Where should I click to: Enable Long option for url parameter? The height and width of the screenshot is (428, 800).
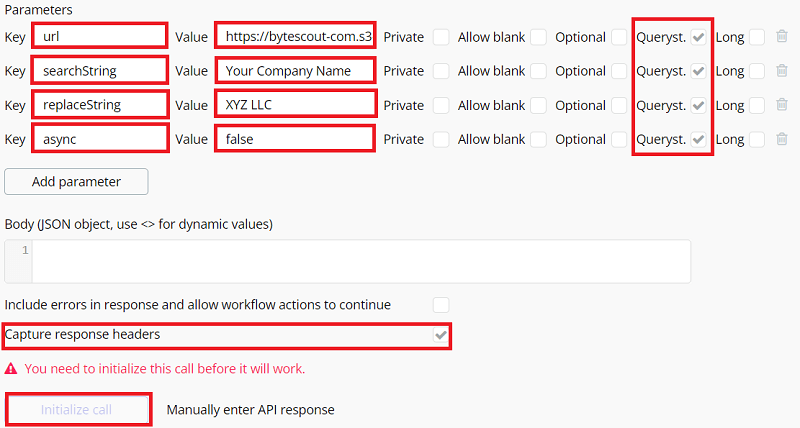click(757, 37)
